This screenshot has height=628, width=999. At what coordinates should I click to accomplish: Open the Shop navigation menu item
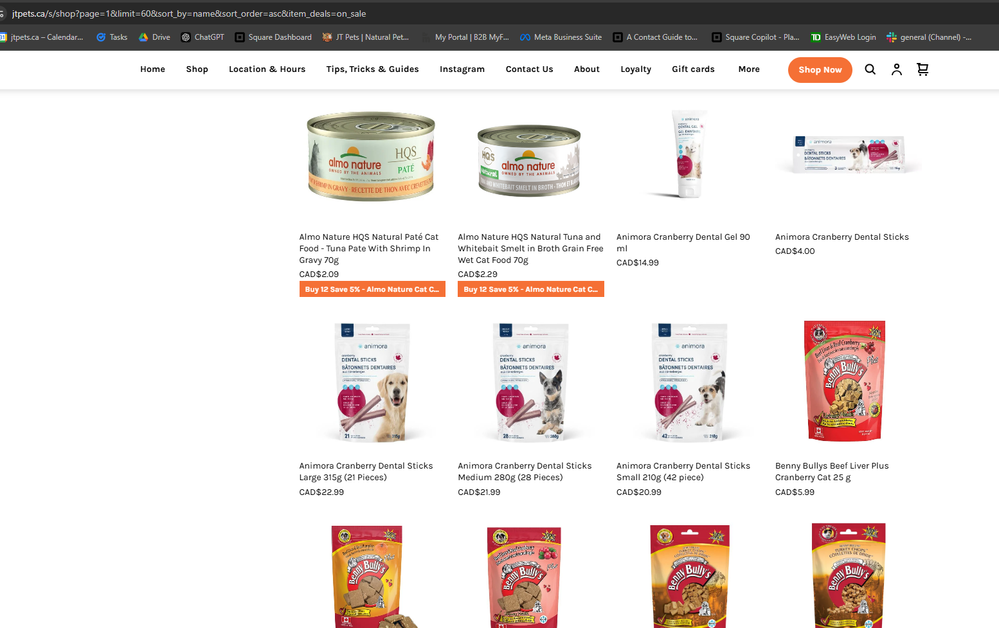197,69
